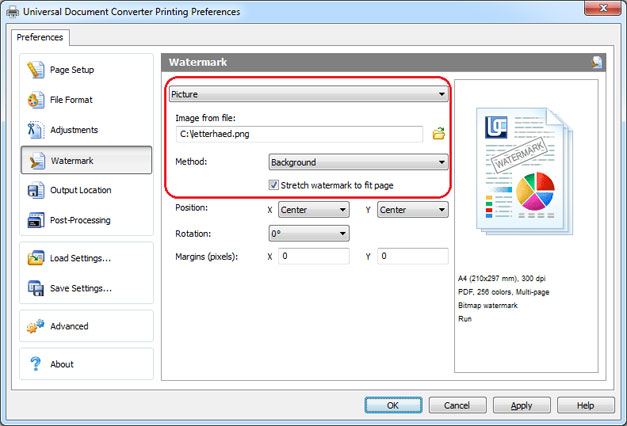Click the Load Settings folder icon
The image size is (627, 426).
[36, 258]
